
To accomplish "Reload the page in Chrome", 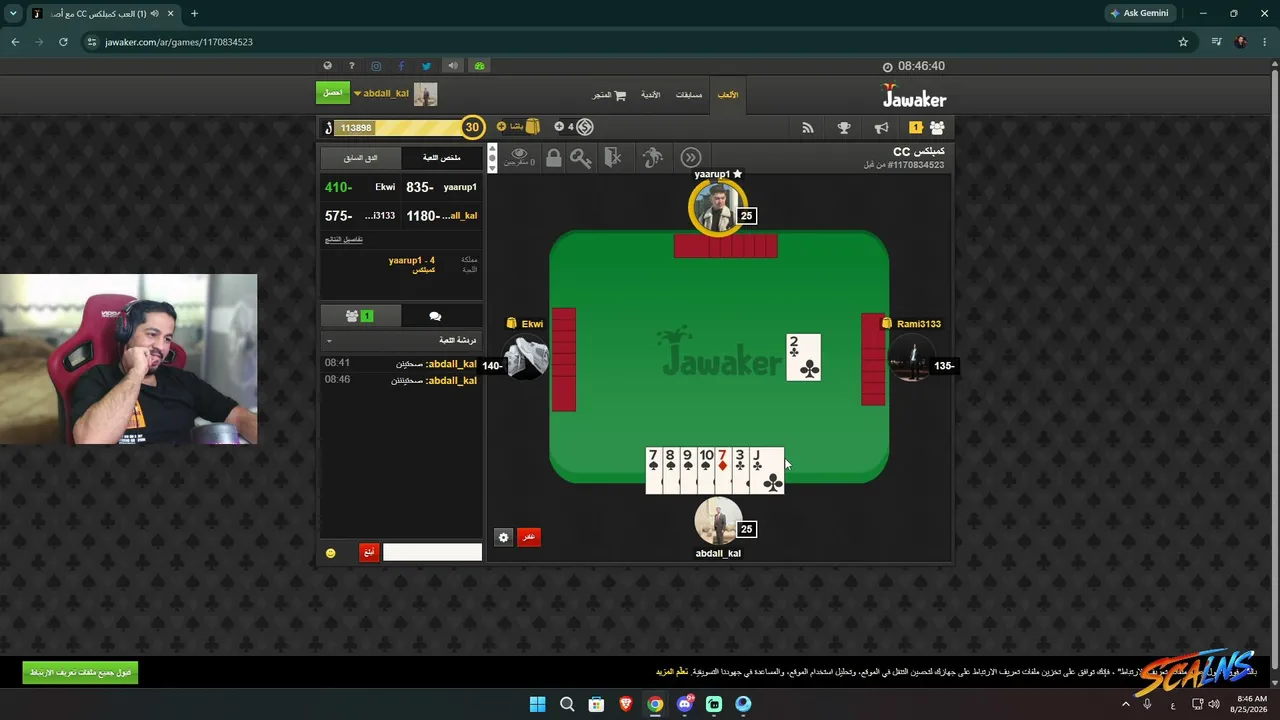I will (x=63, y=42).
